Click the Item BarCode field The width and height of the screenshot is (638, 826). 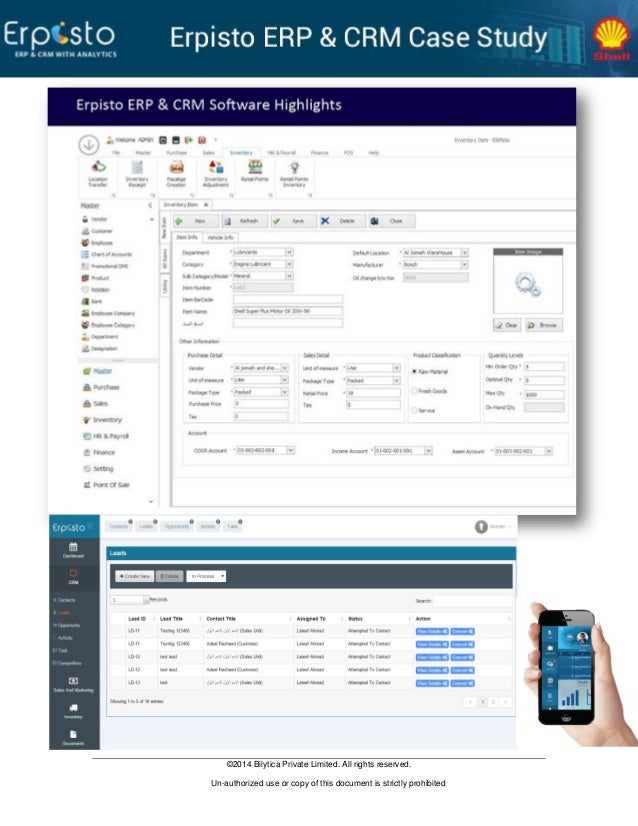tap(288, 299)
